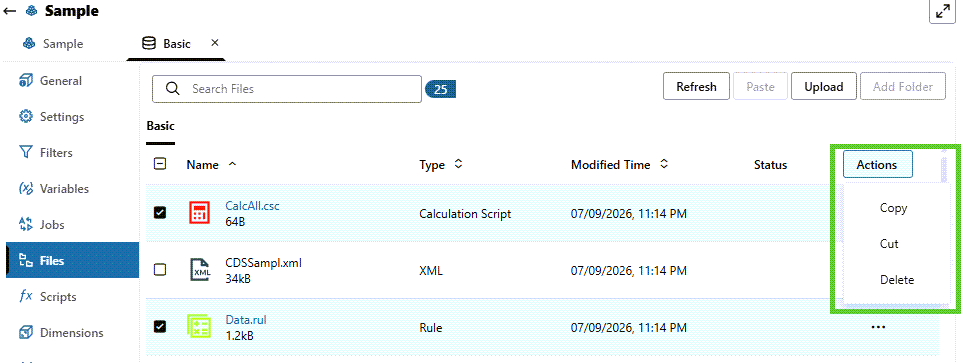
Task: Sort by the Modified Time column arrows
Action: 664,164
